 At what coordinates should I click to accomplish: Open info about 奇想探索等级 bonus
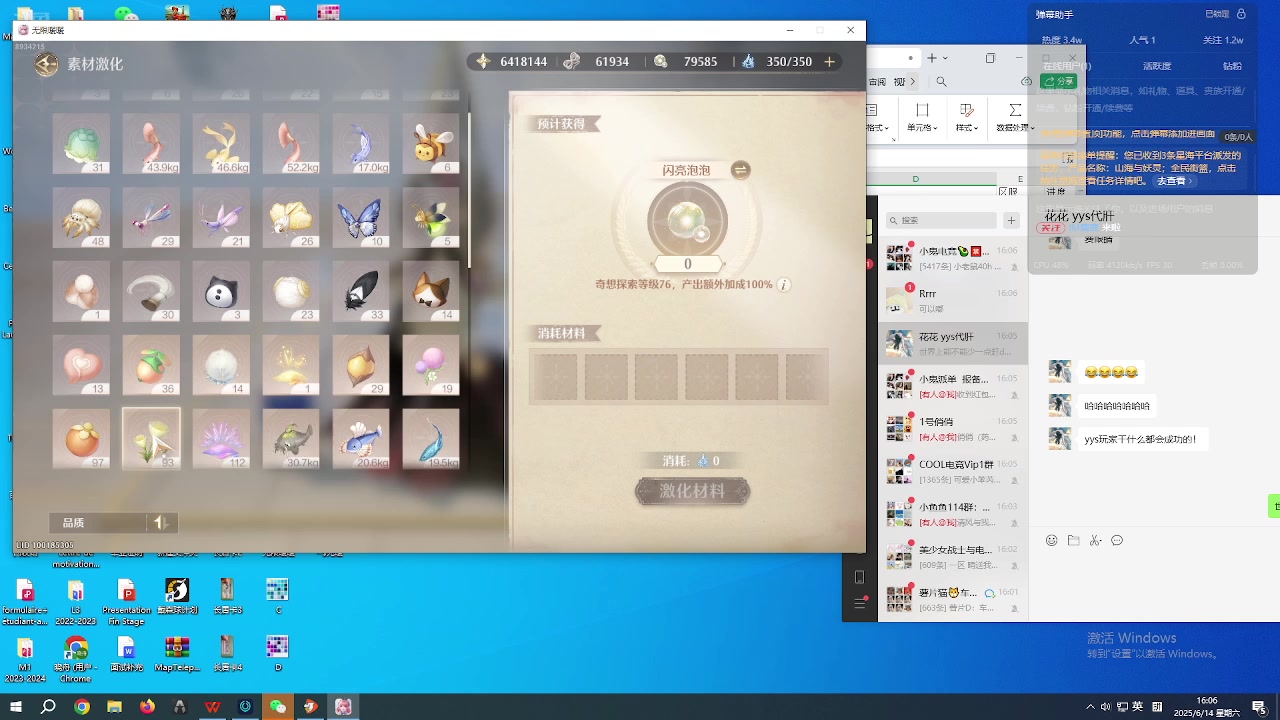coord(784,285)
